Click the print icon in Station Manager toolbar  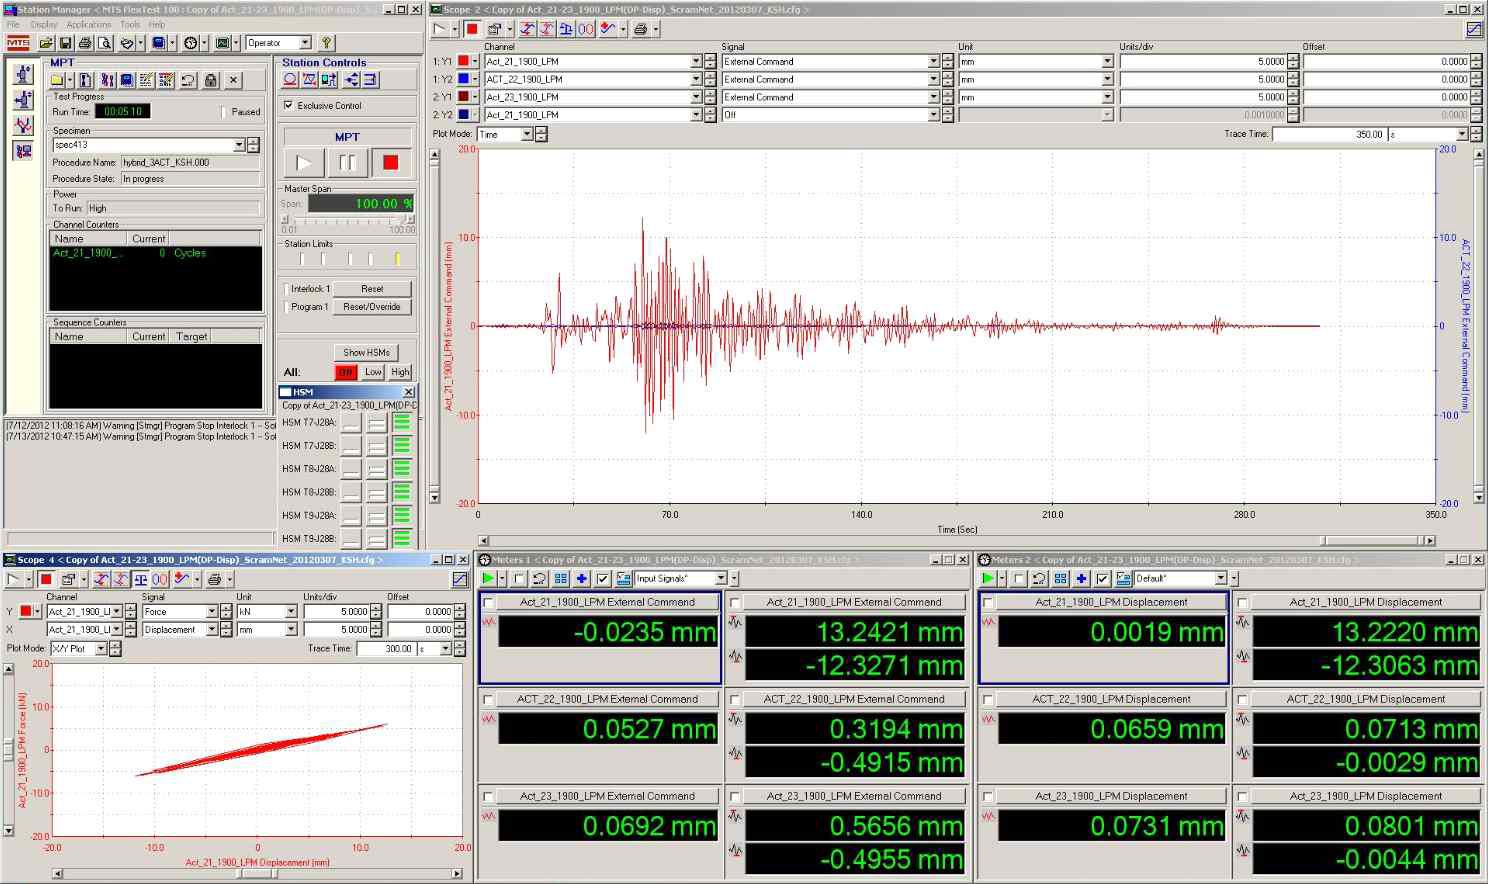point(85,43)
